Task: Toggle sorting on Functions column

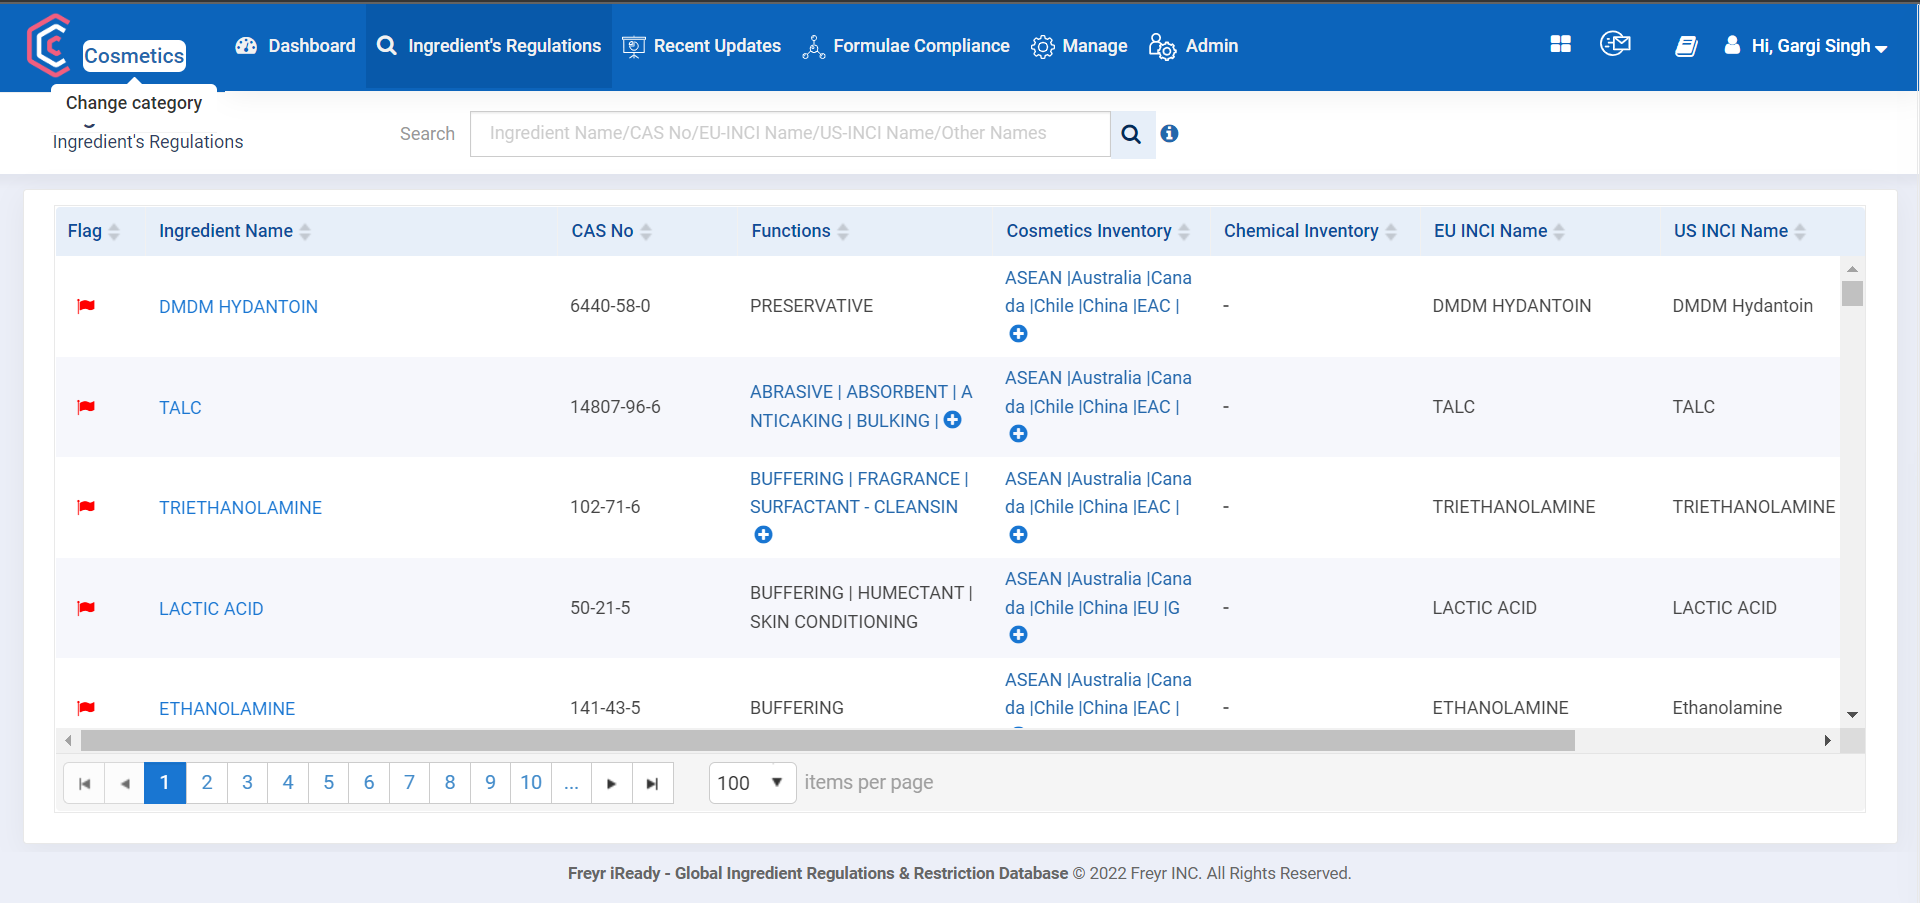Action: pyautogui.click(x=845, y=231)
